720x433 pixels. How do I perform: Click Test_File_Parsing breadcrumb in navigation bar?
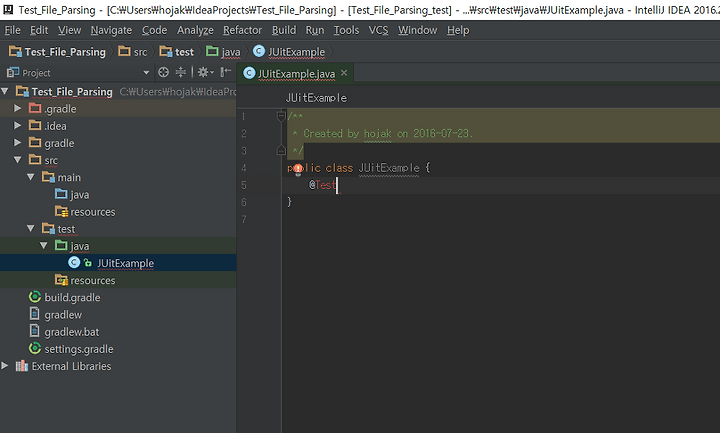pos(57,52)
